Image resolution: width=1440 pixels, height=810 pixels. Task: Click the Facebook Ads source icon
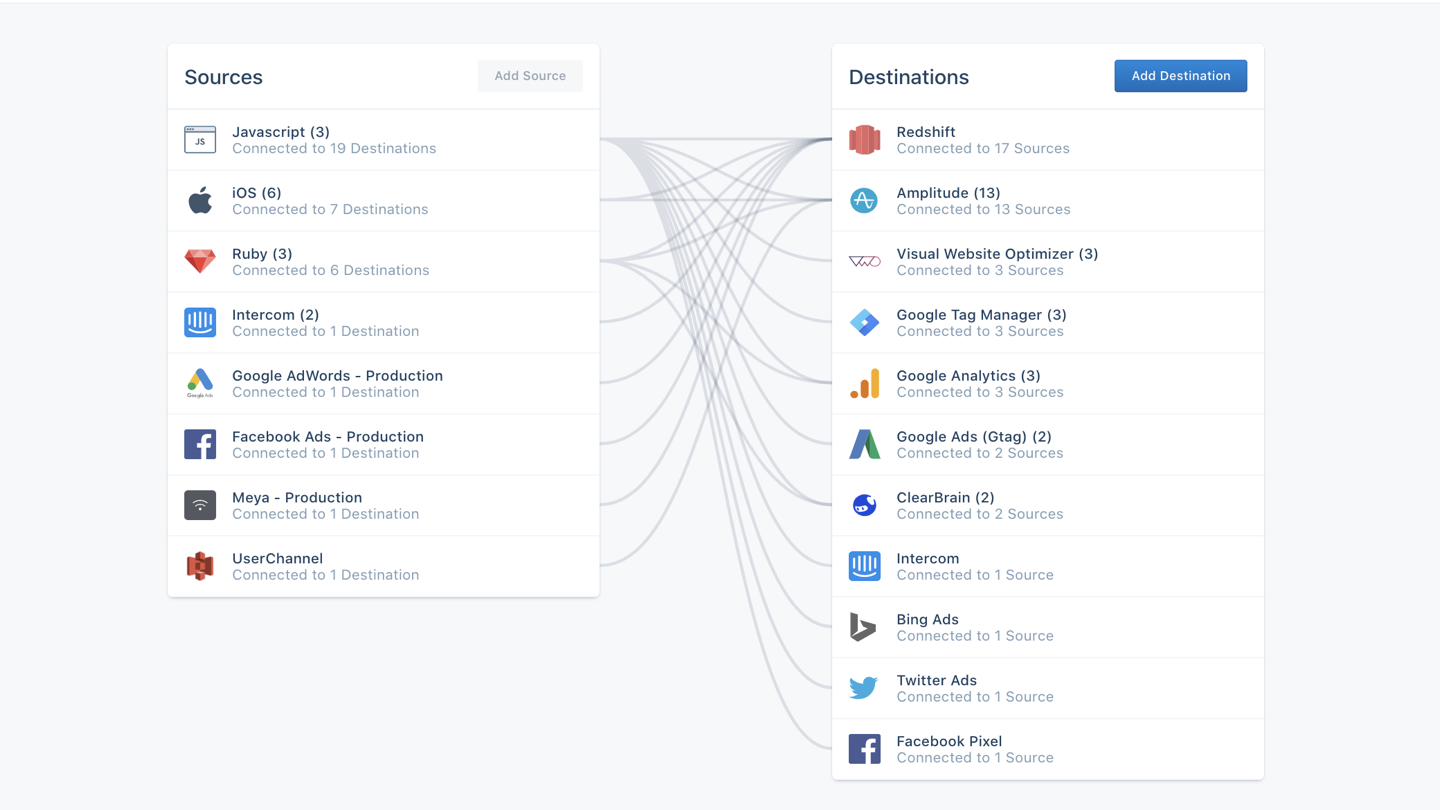click(200, 444)
